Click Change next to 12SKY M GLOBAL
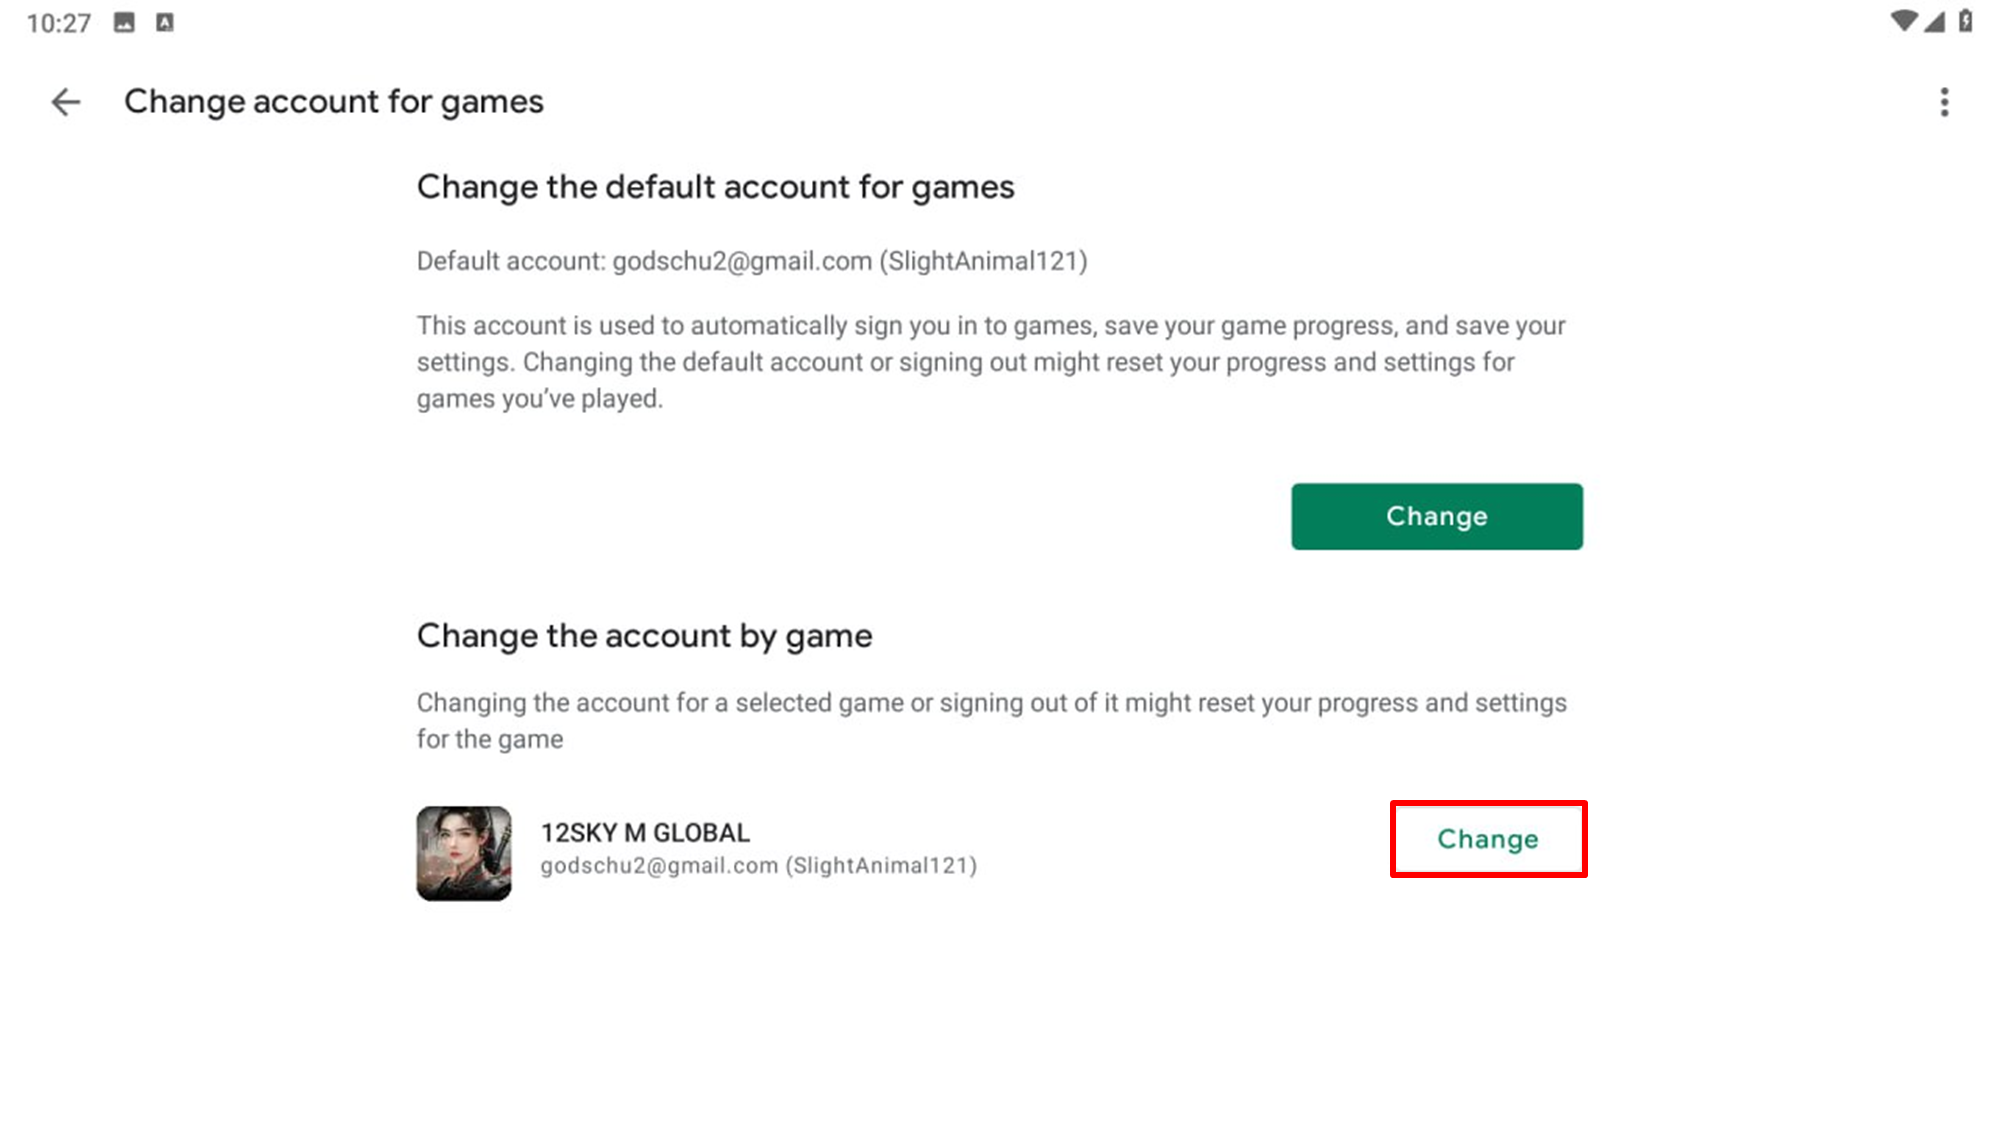Screen dimensions: 2000x1125 pos(1488,839)
